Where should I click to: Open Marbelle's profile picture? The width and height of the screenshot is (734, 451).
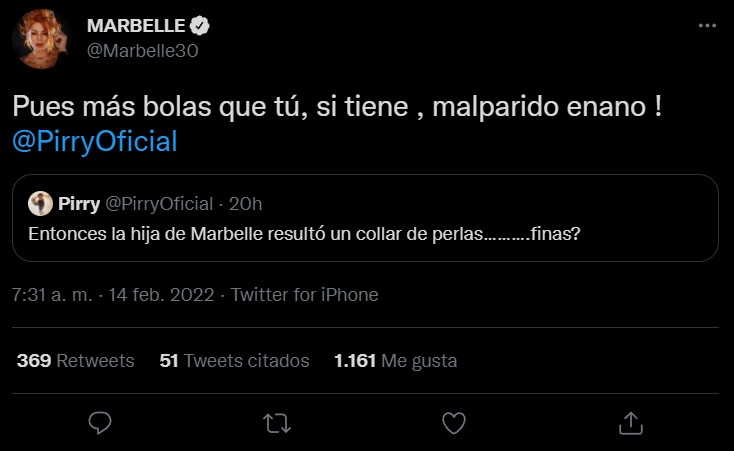[x=41, y=39]
